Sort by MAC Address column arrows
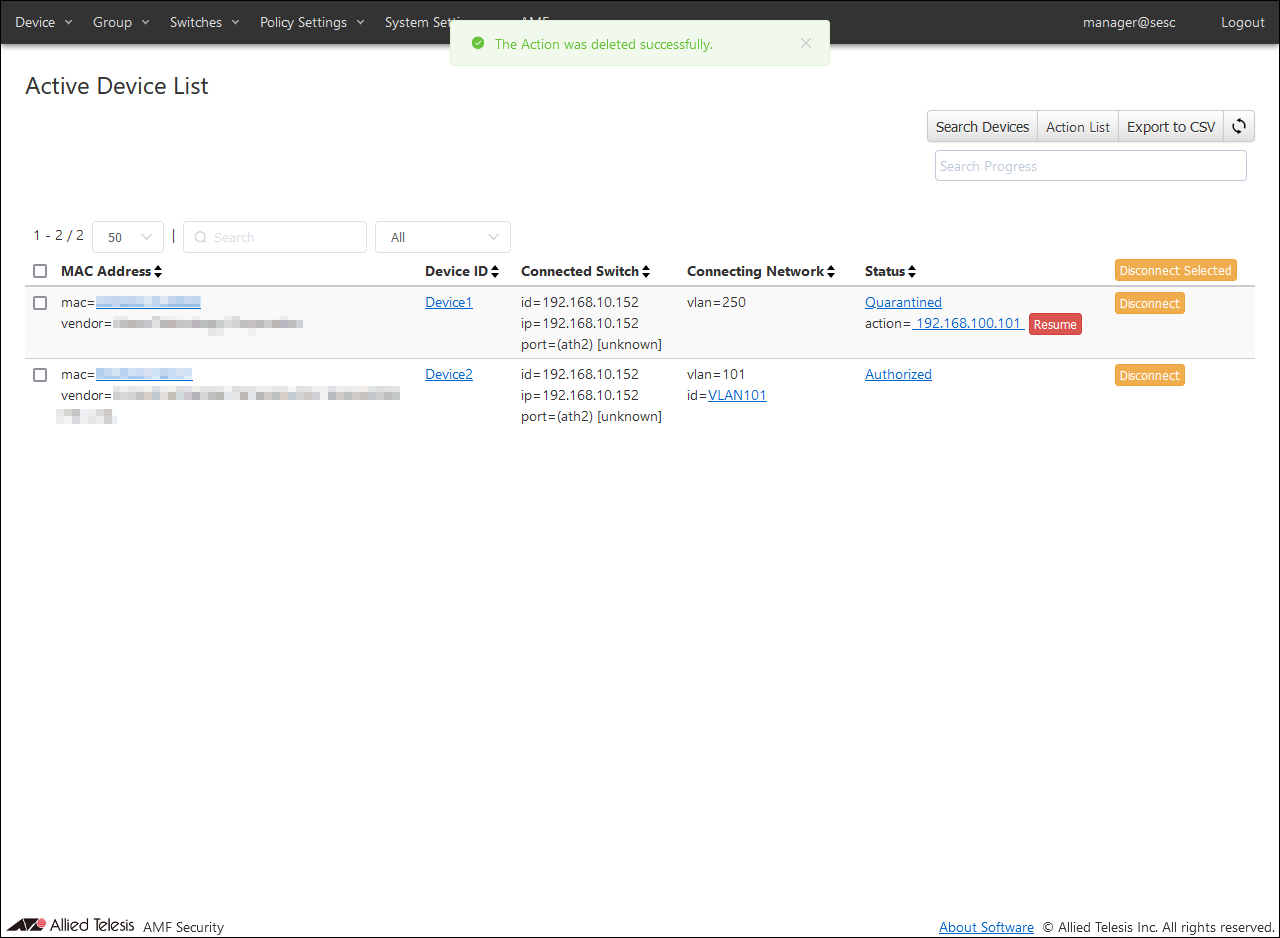Image resolution: width=1280 pixels, height=938 pixels. [x=158, y=272]
